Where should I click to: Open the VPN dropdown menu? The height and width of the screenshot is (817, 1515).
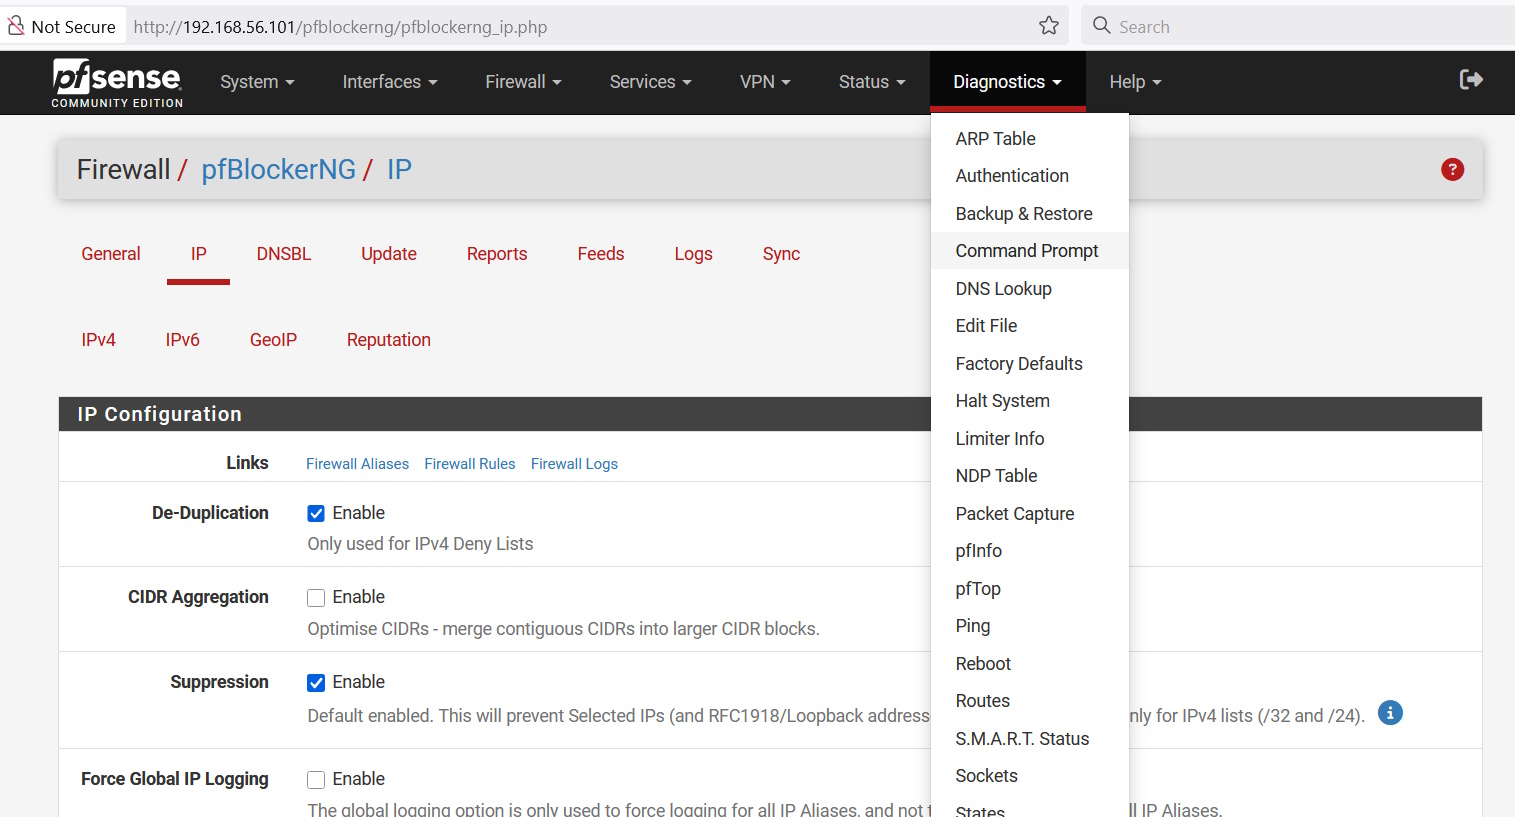[765, 82]
